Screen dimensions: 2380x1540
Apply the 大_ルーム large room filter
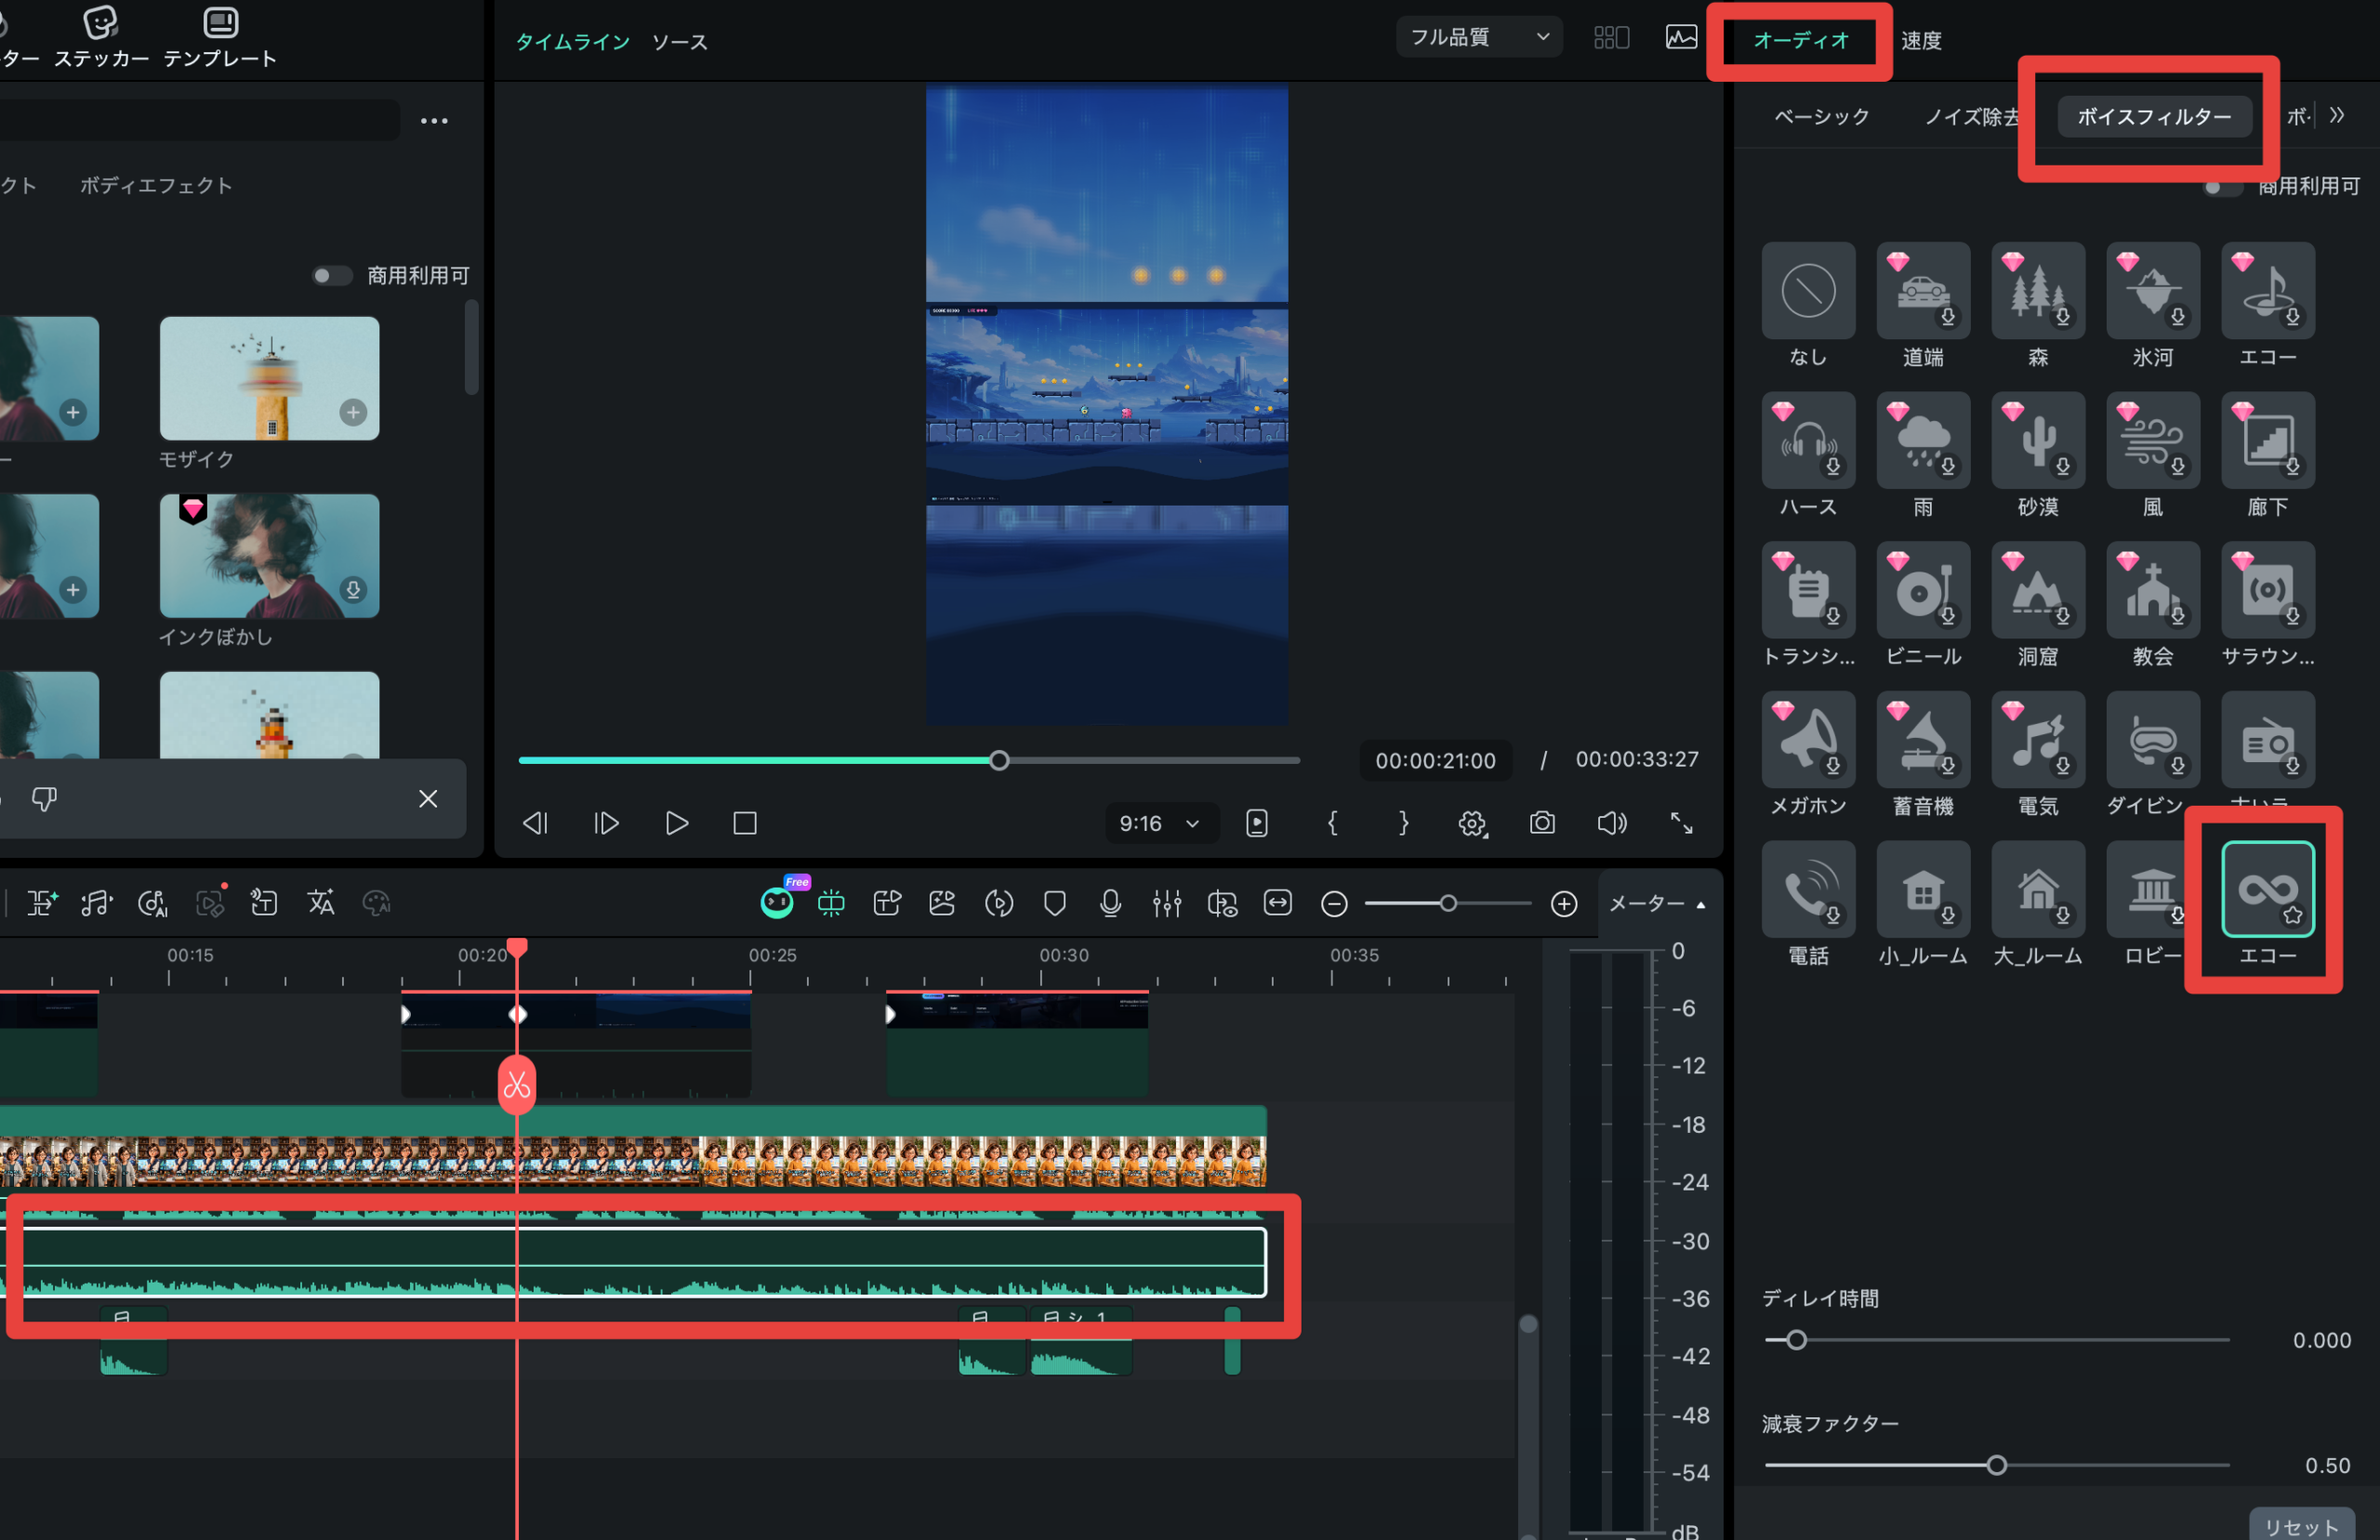(2037, 888)
